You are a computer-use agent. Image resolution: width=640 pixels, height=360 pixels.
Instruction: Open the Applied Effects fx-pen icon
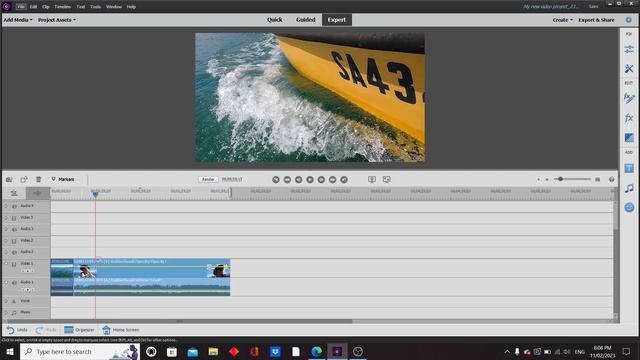(x=629, y=98)
